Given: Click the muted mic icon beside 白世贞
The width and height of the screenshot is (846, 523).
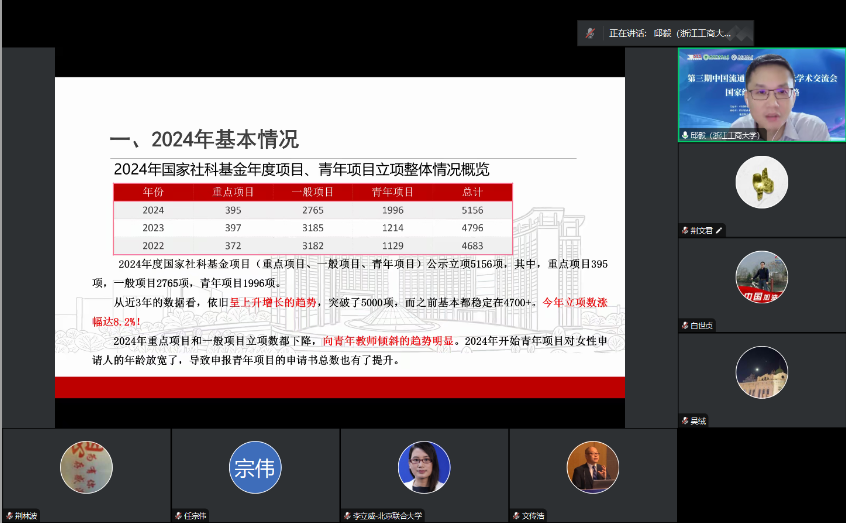Looking at the screenshot, I should tap(686, 325).
